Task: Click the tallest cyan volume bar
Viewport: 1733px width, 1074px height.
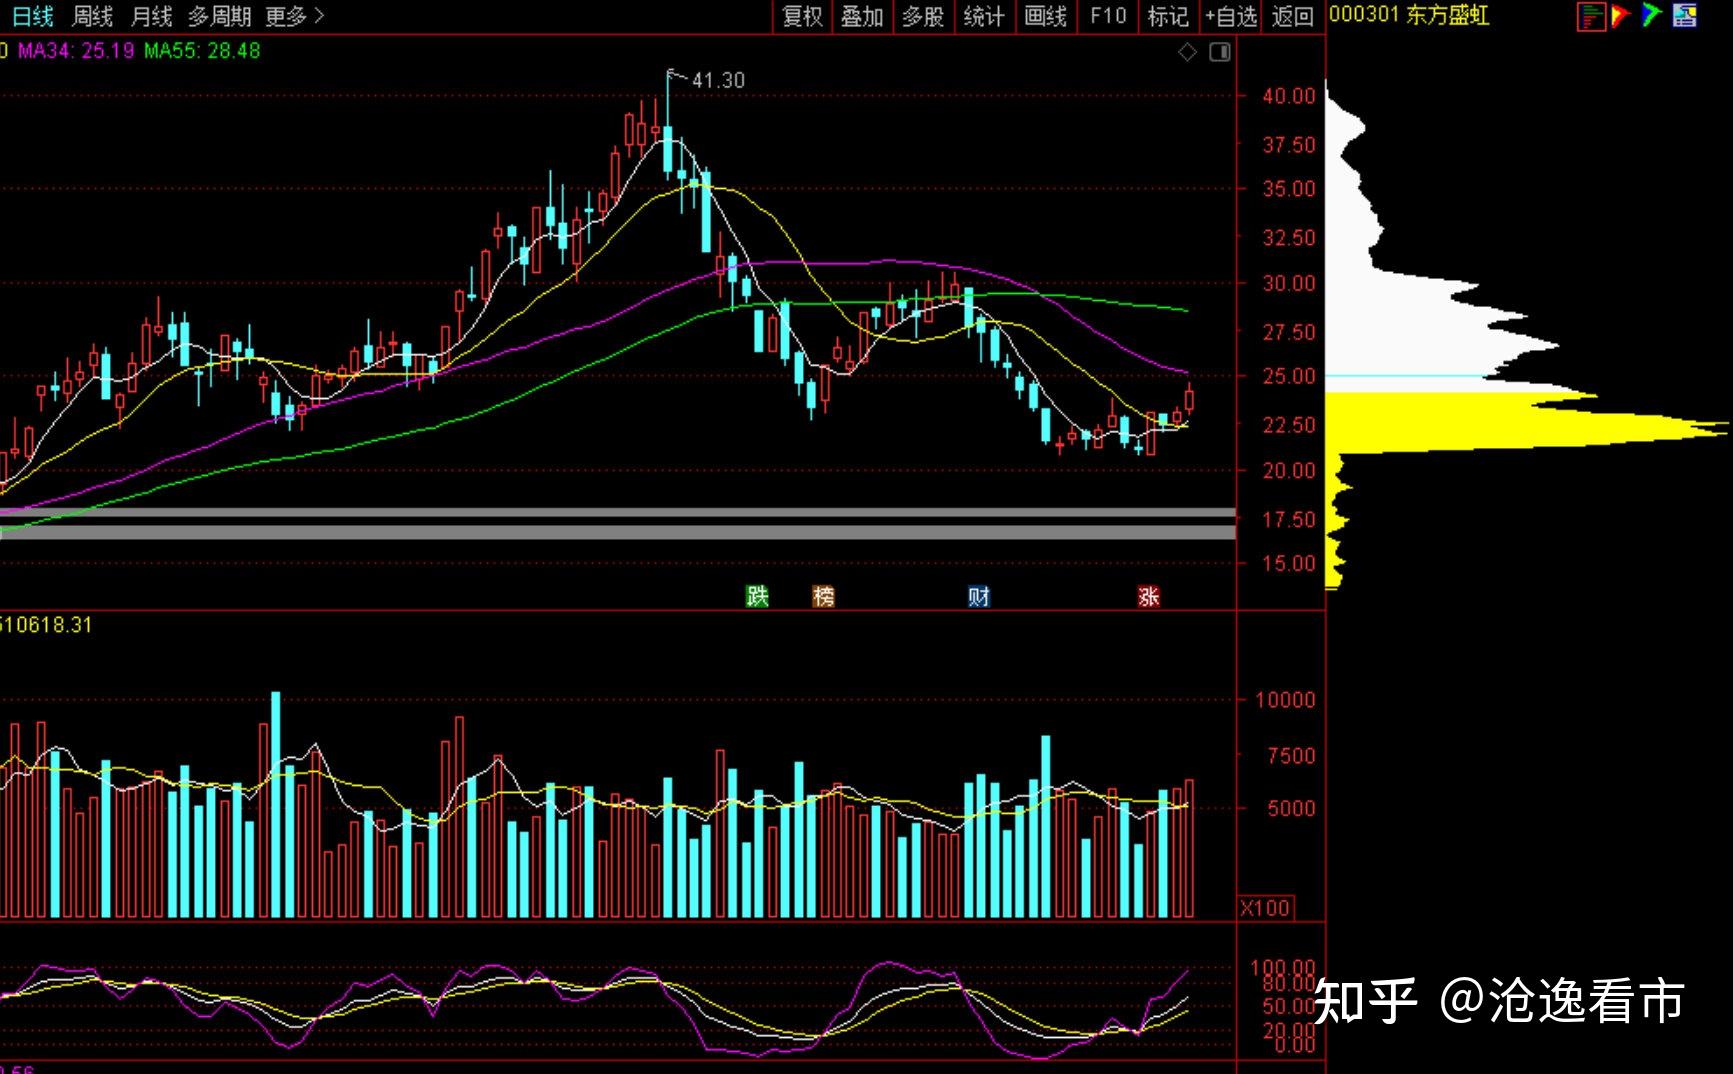Action: (276, 804)
